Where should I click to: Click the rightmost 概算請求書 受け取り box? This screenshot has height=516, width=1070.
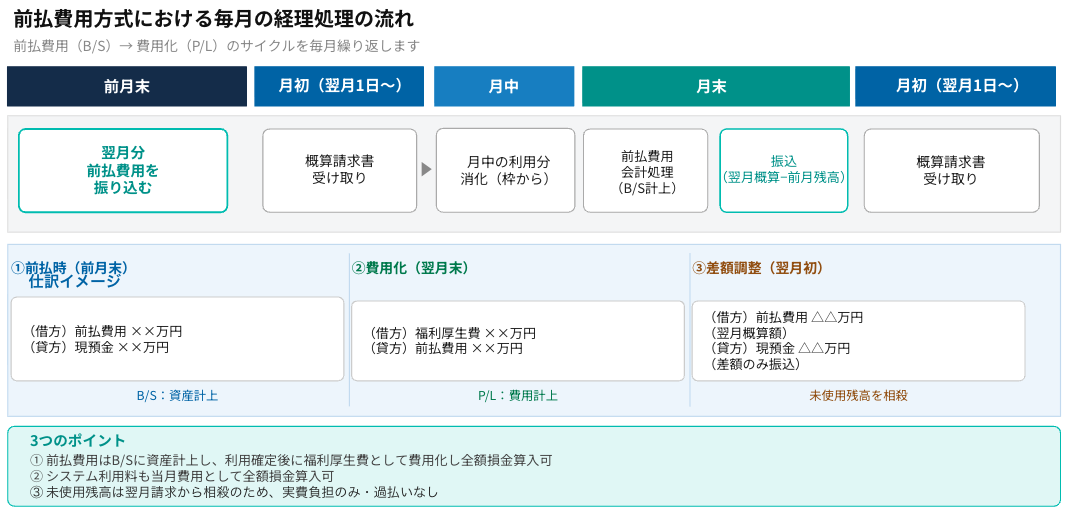pyautogui.click(x=952, y=171)
